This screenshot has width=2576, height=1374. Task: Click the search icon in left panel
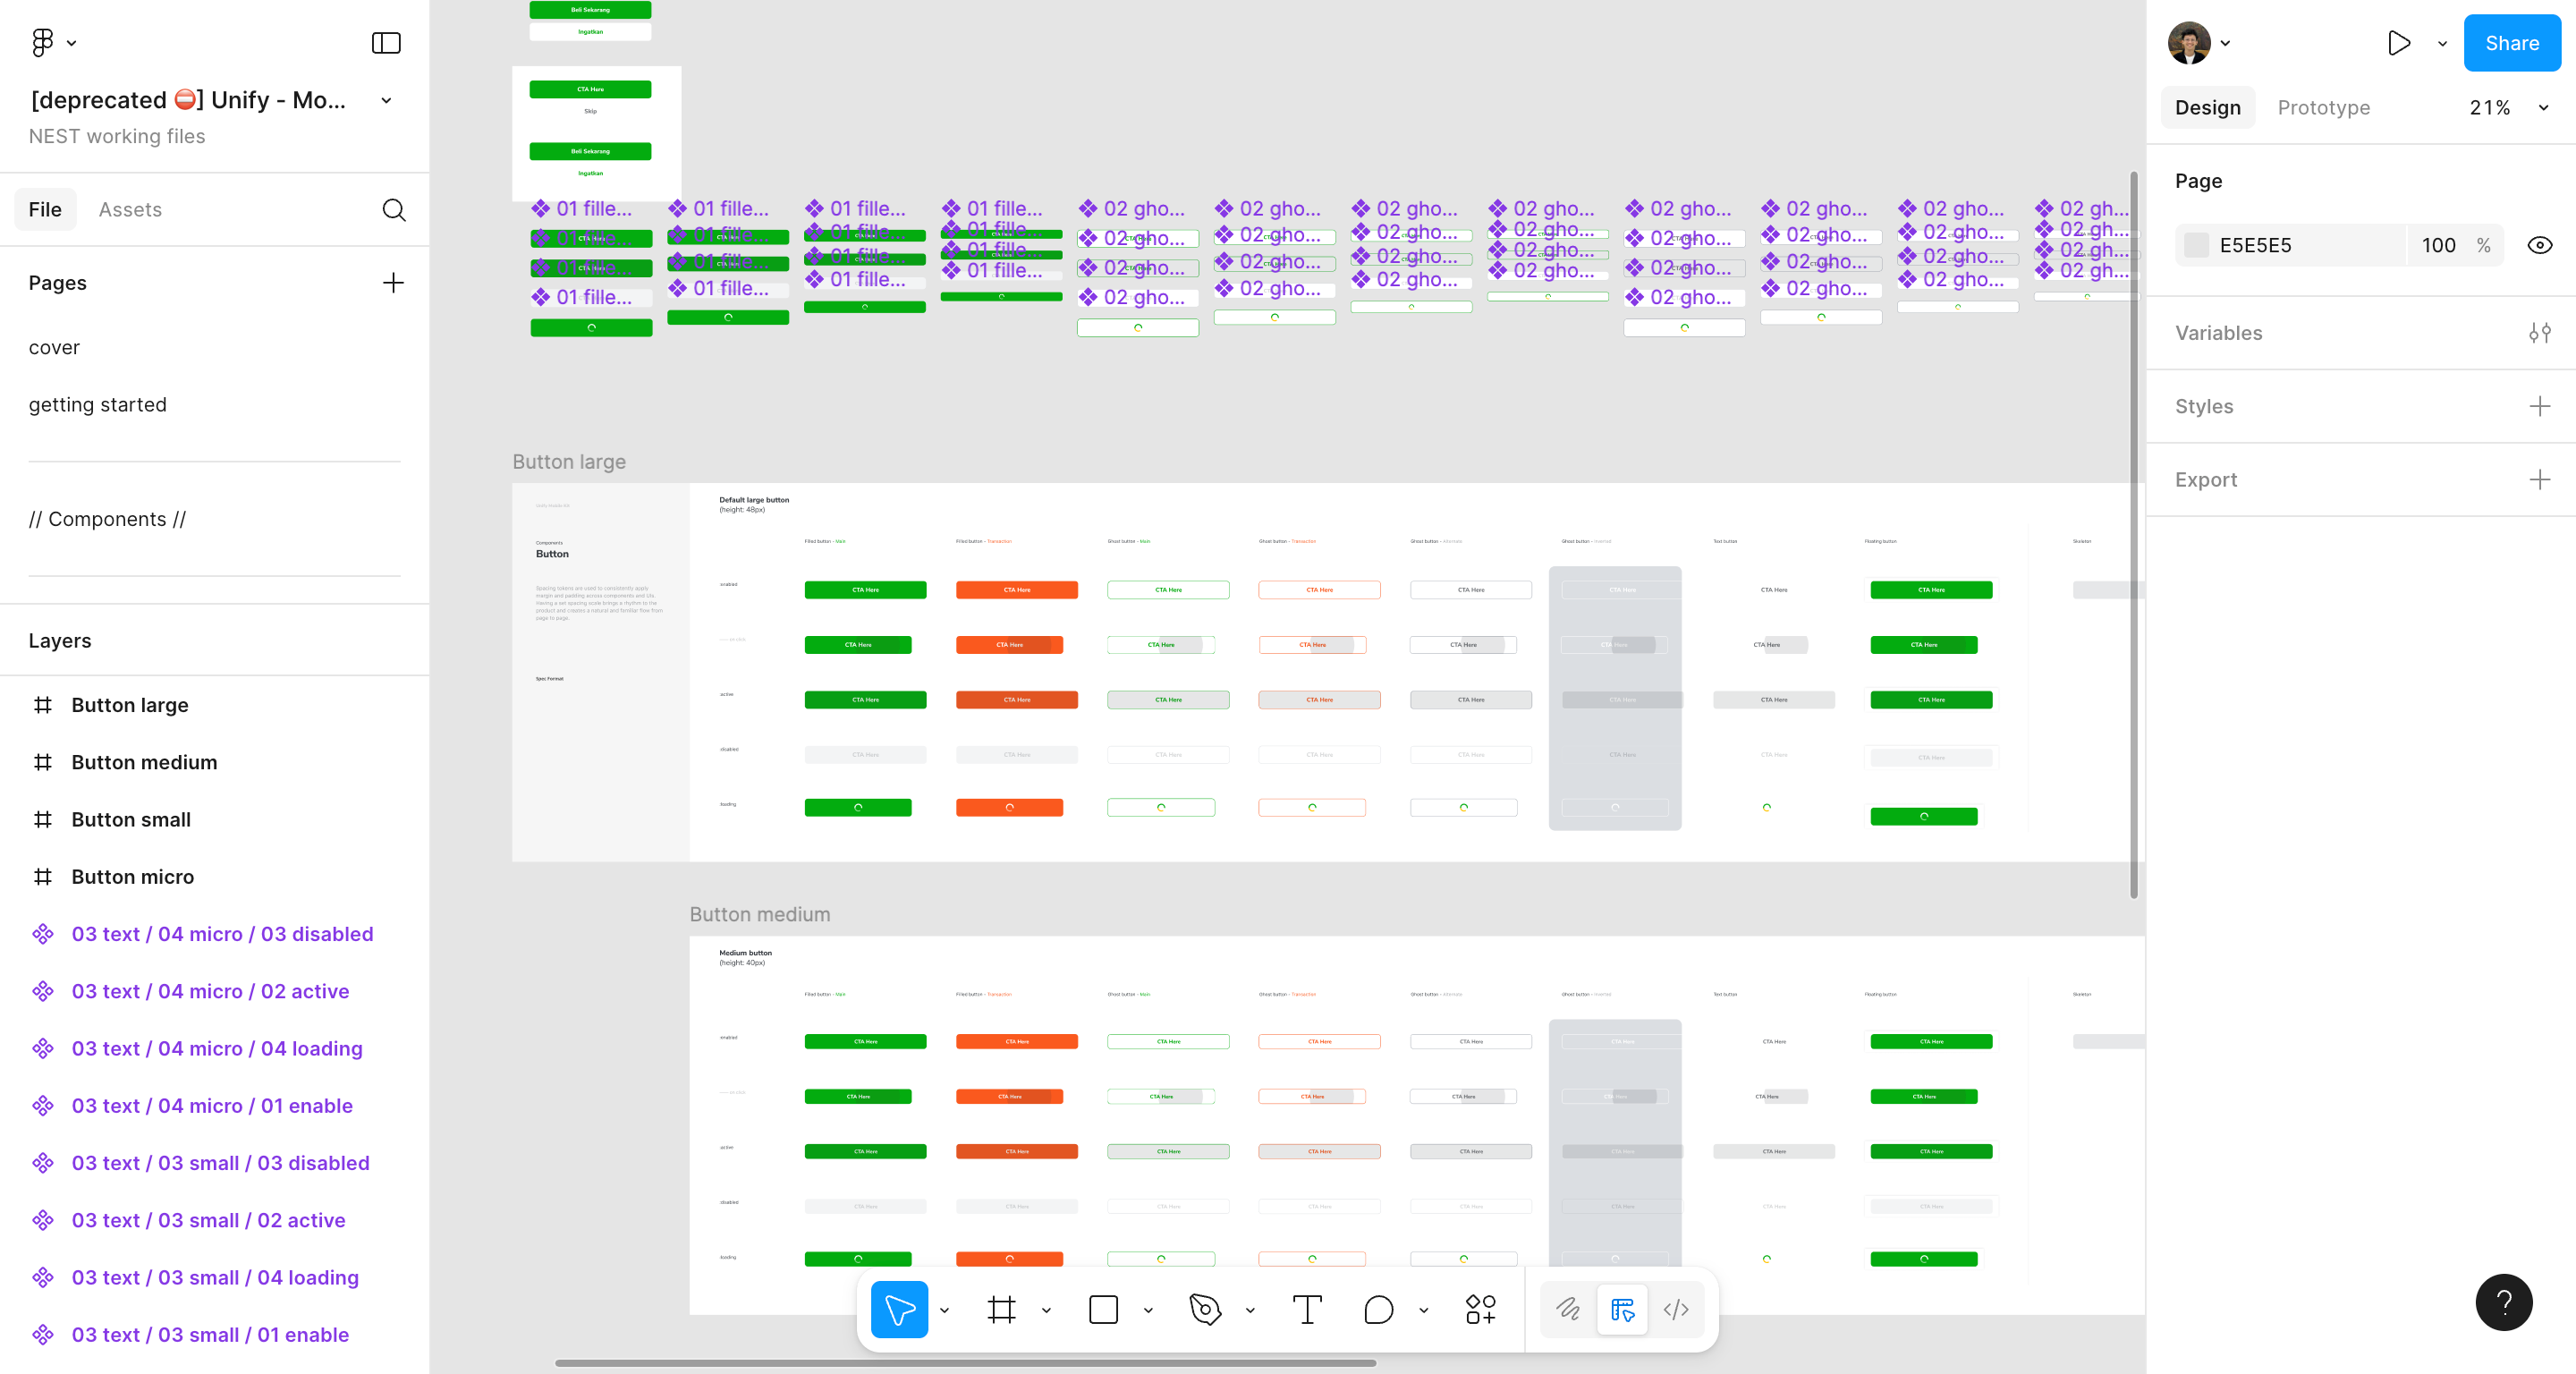394,210
